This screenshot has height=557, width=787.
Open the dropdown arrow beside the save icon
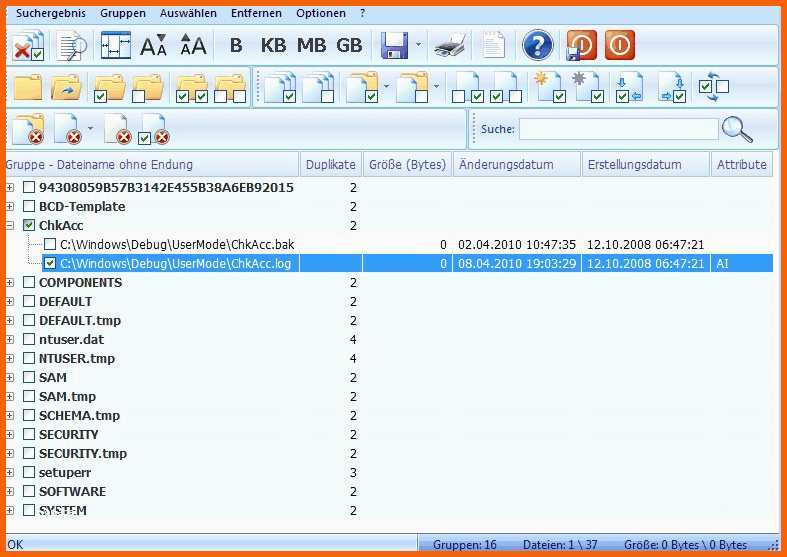pos(418,45)
